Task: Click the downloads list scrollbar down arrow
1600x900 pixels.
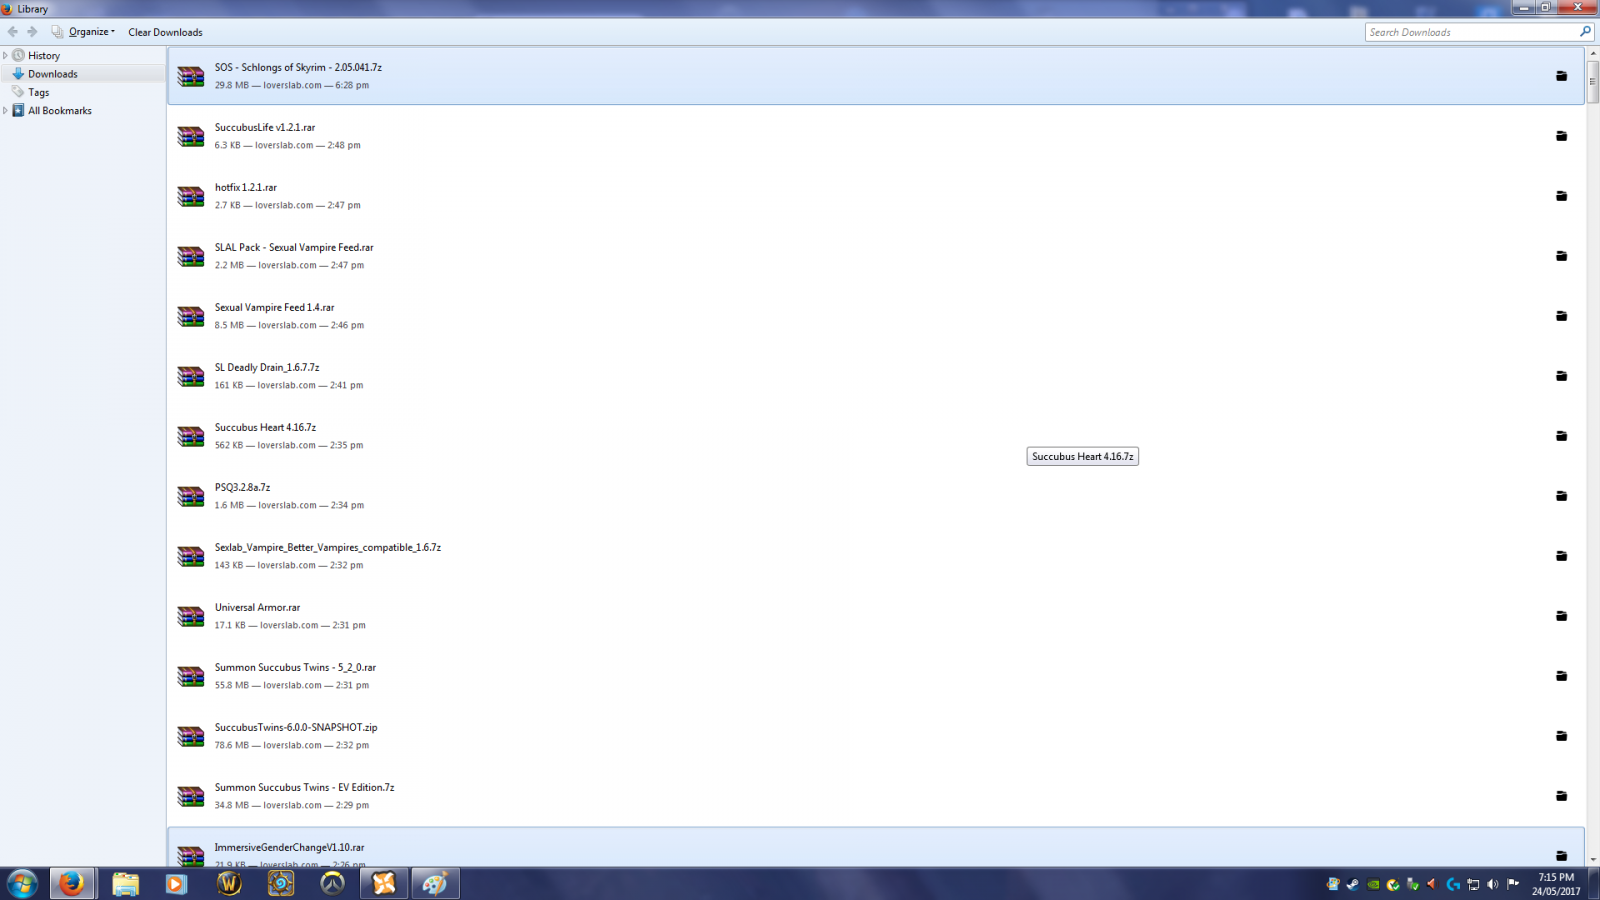Action: (x=1593, y=860)
